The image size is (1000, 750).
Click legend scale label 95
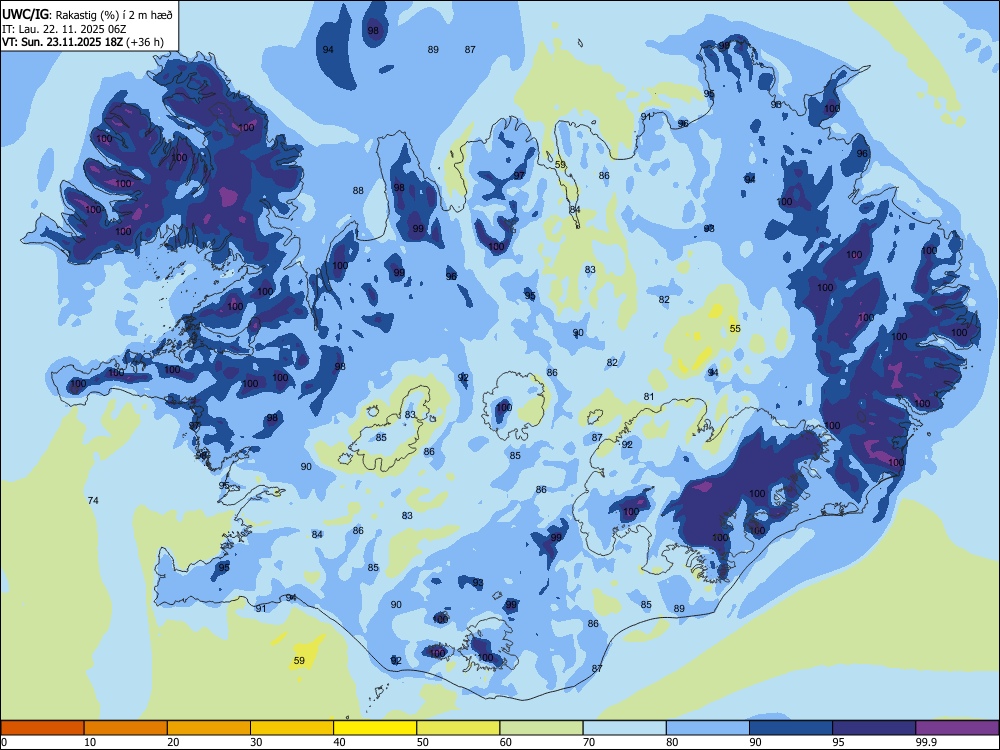tap(838, 742)
